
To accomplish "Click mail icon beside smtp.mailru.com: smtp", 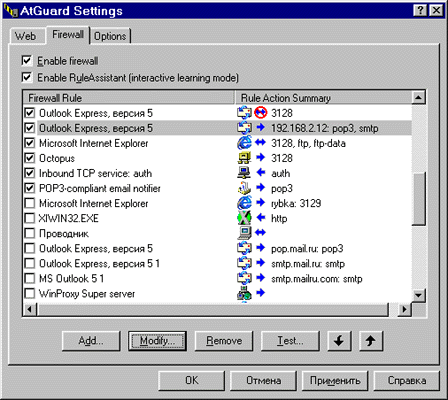I will click(x=244, y=278).
